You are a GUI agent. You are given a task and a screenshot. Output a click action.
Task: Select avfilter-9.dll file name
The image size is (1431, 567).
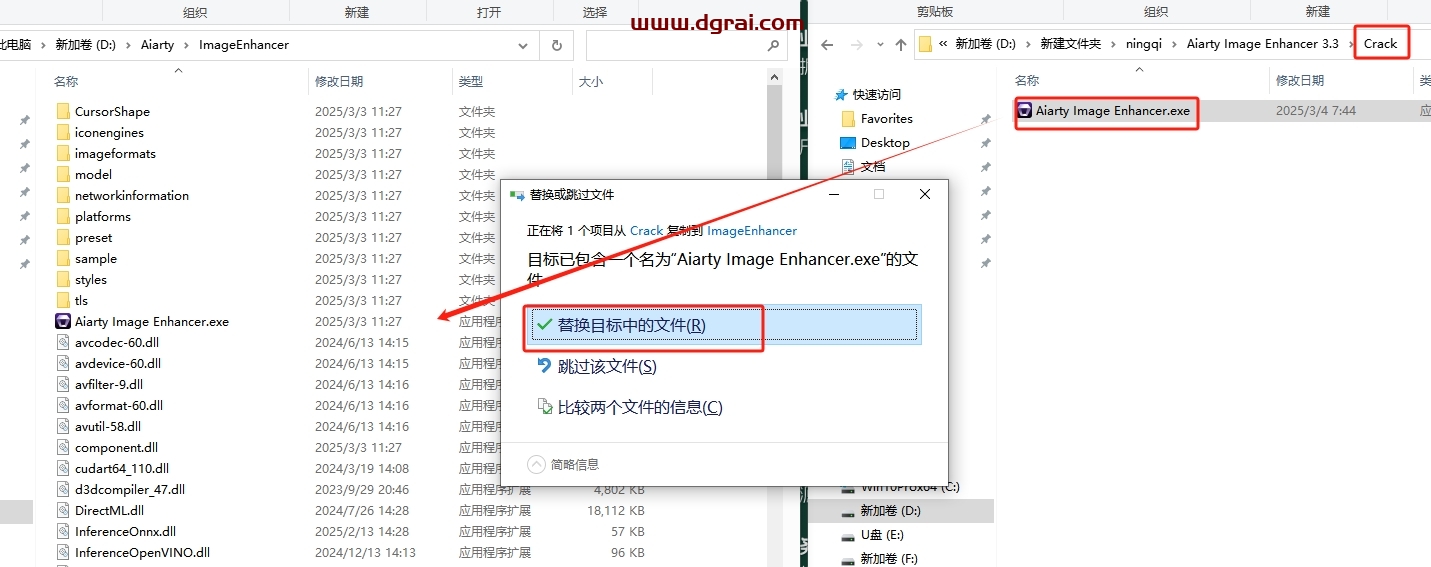coord(109,385)
